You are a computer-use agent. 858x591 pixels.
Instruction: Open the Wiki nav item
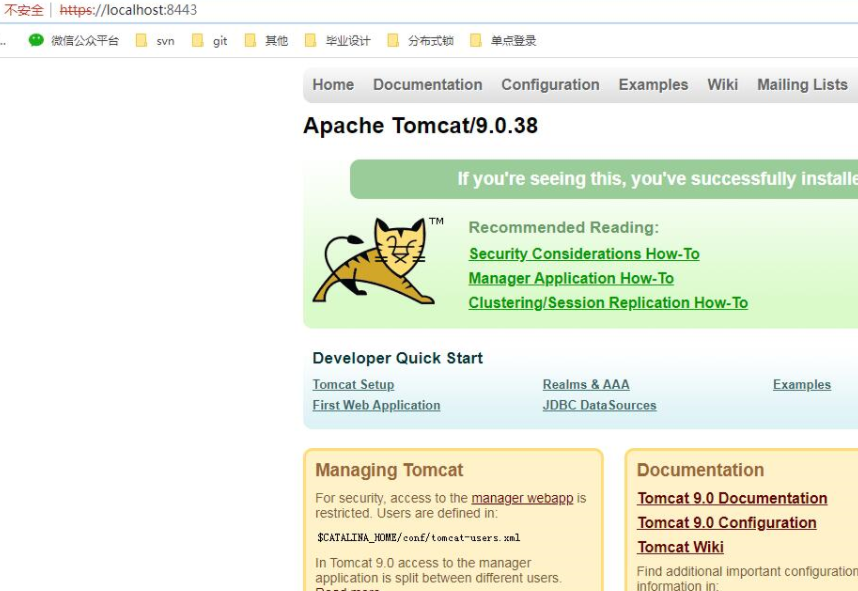coord(722,85)
